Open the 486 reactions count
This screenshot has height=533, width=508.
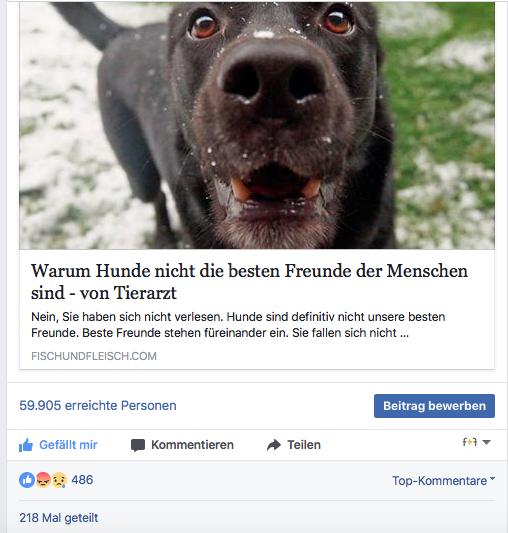coord(82,480)
